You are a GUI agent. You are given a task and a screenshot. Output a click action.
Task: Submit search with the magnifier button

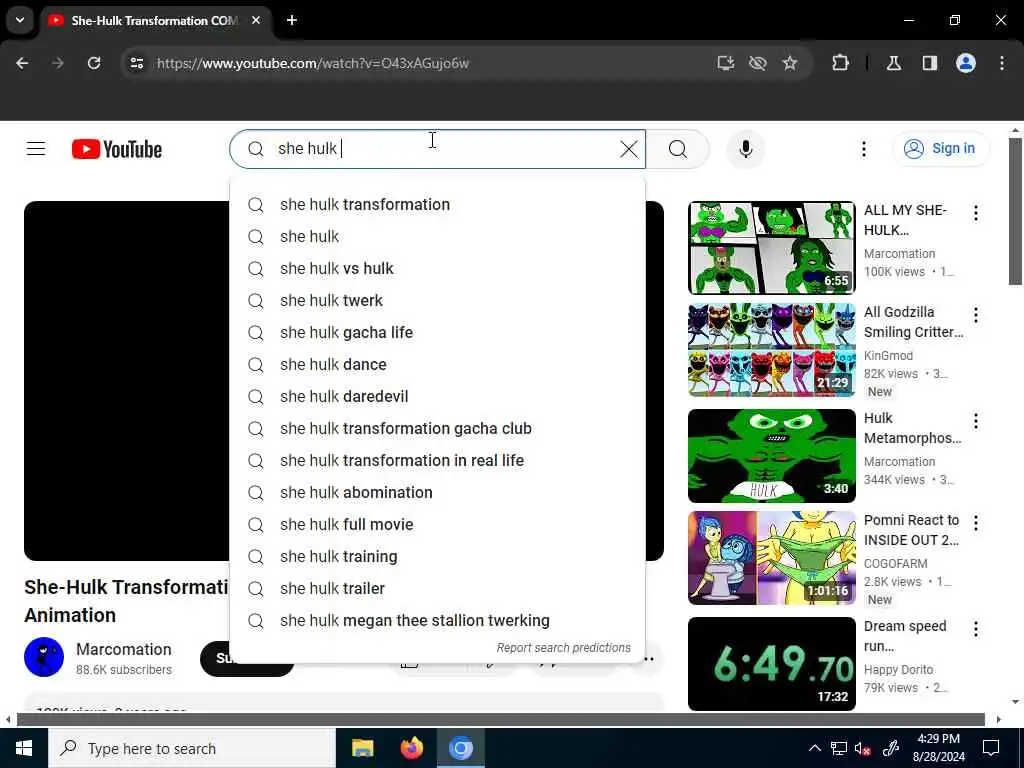click(x=678, y=149)
